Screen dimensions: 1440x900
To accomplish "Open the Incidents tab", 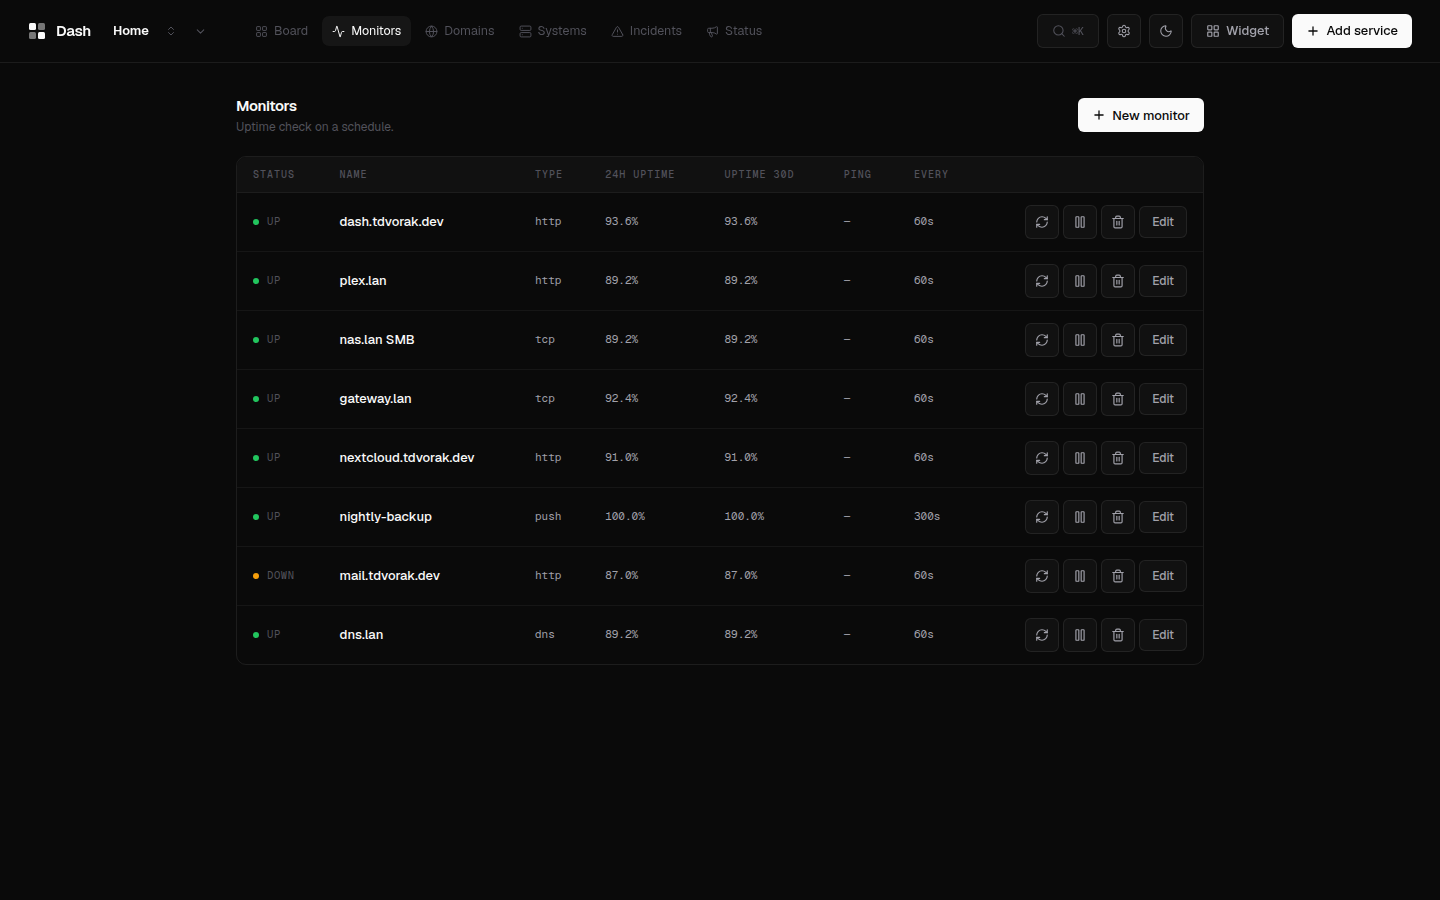I will click(647, 31).
